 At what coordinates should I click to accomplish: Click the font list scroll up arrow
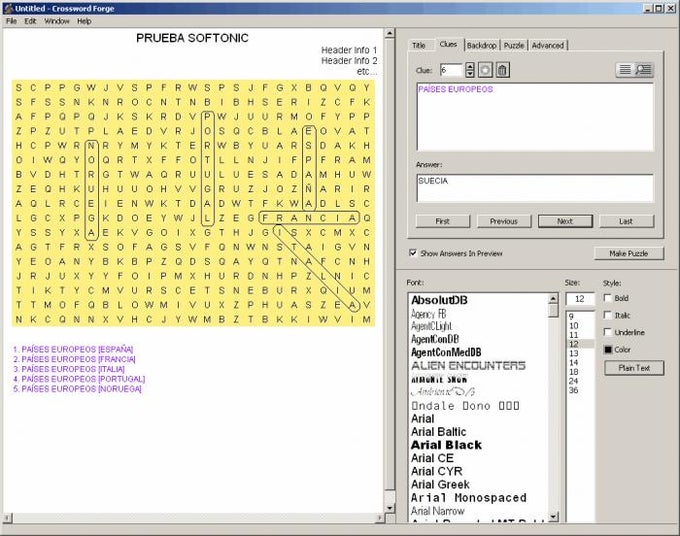click(x=553, y=298)
